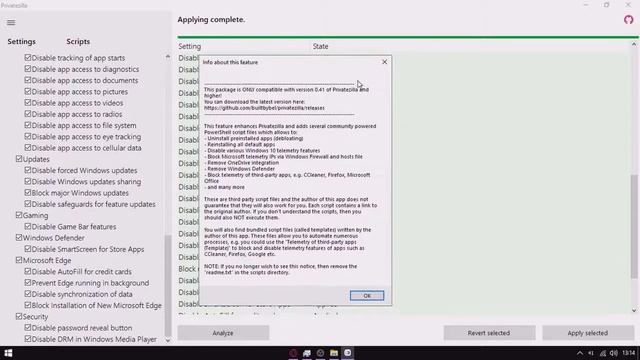Screen dimensions: 640x360
Task: Toggle Disable safeguards for feature updates
Action: (x=28, y=204)
